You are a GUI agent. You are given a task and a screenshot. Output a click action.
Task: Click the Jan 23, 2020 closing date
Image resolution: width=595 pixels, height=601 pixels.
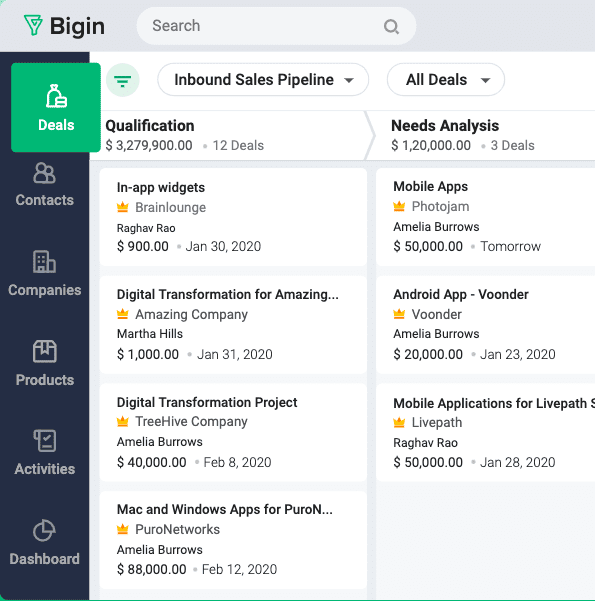click(518, 354)
